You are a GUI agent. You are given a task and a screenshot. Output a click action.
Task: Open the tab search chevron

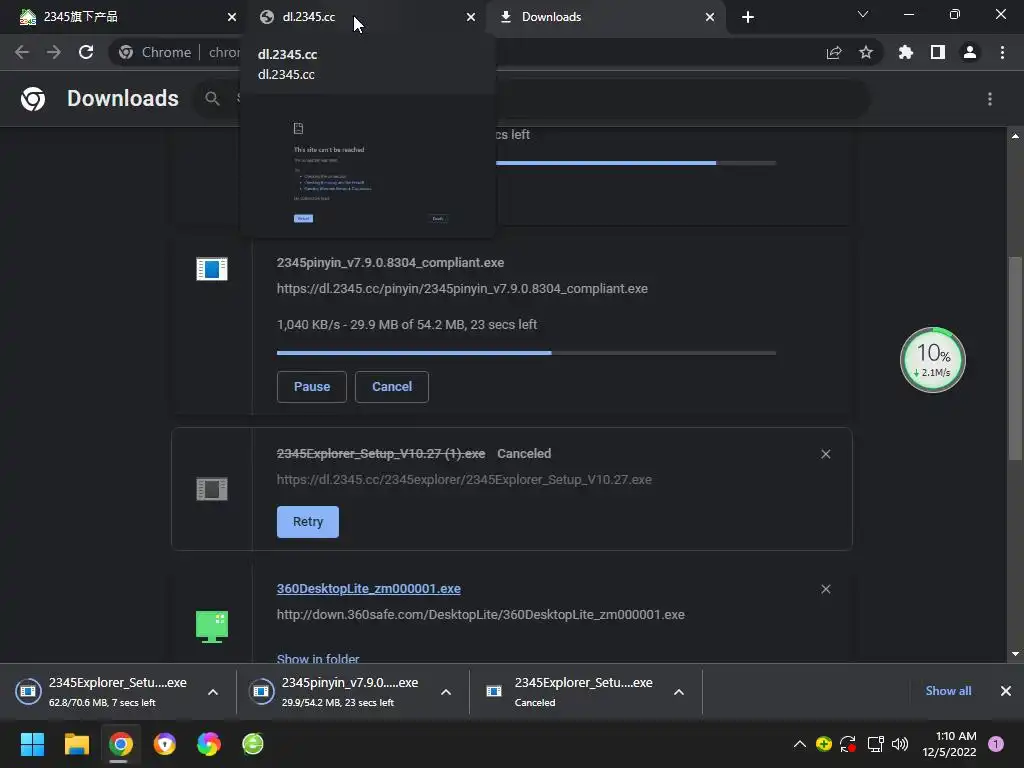(863, 14)
